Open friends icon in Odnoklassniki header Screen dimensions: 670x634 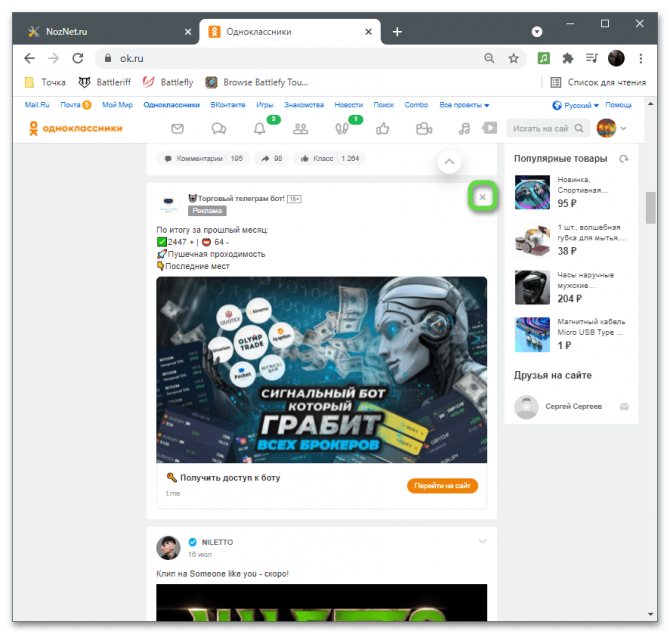point(300,129)
